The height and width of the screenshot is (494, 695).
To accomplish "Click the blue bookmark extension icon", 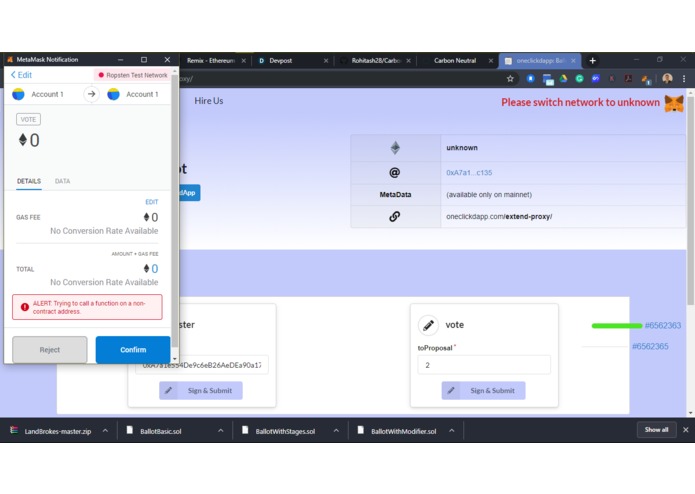I will [530, 79].
